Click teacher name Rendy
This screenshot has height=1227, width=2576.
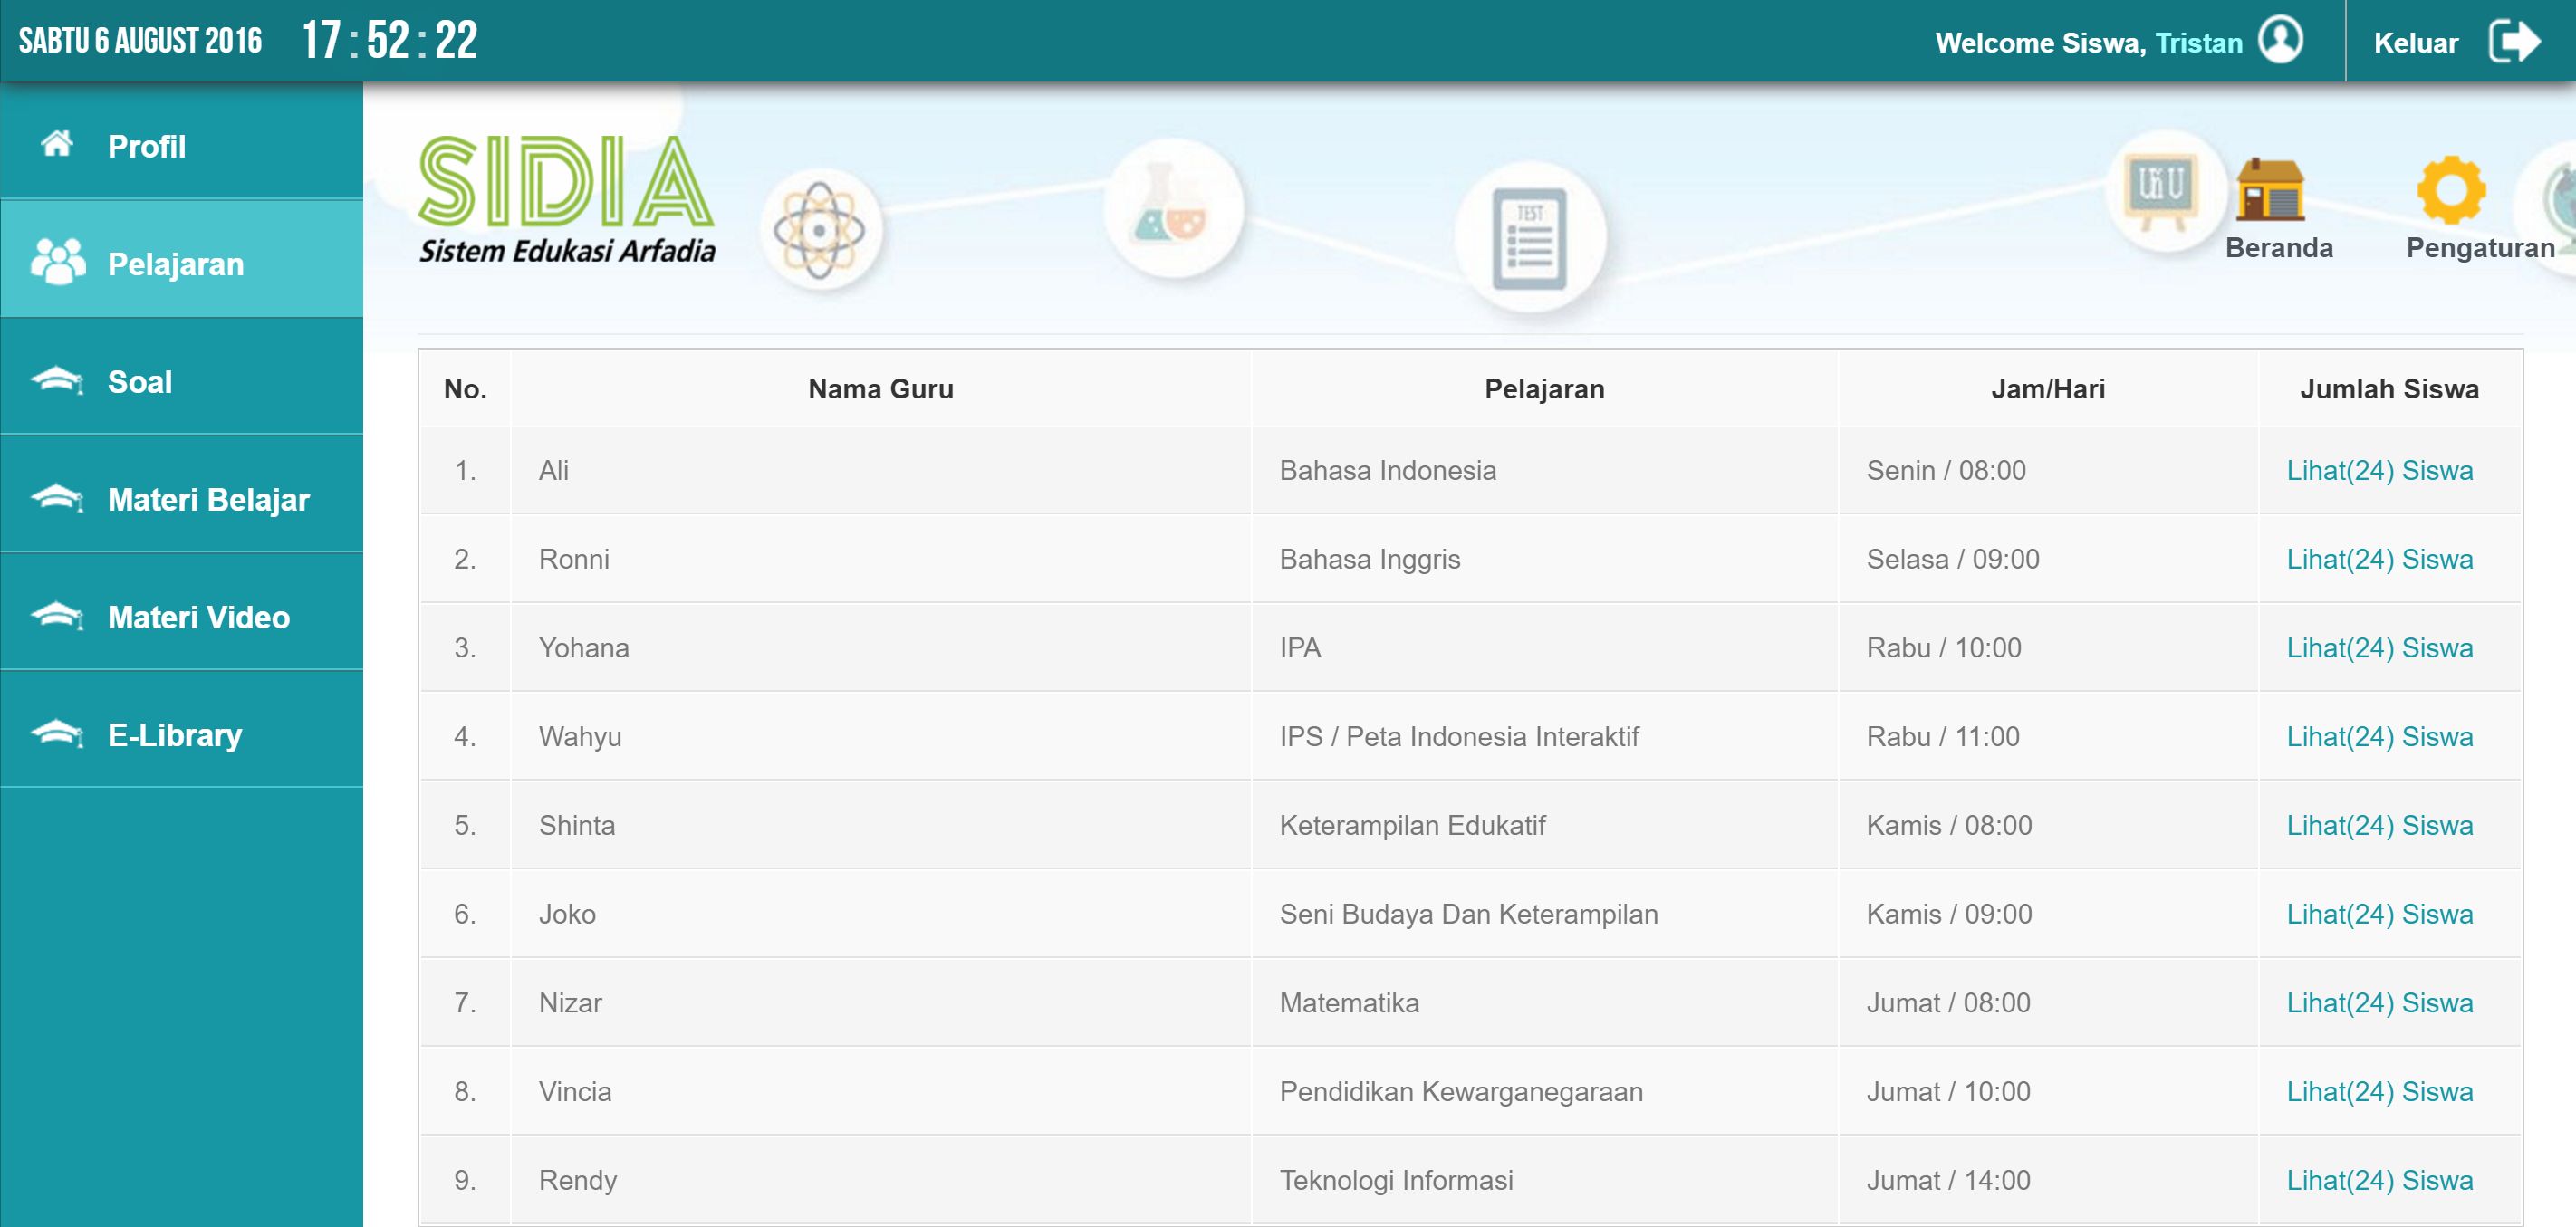(x=578, y=1181)
